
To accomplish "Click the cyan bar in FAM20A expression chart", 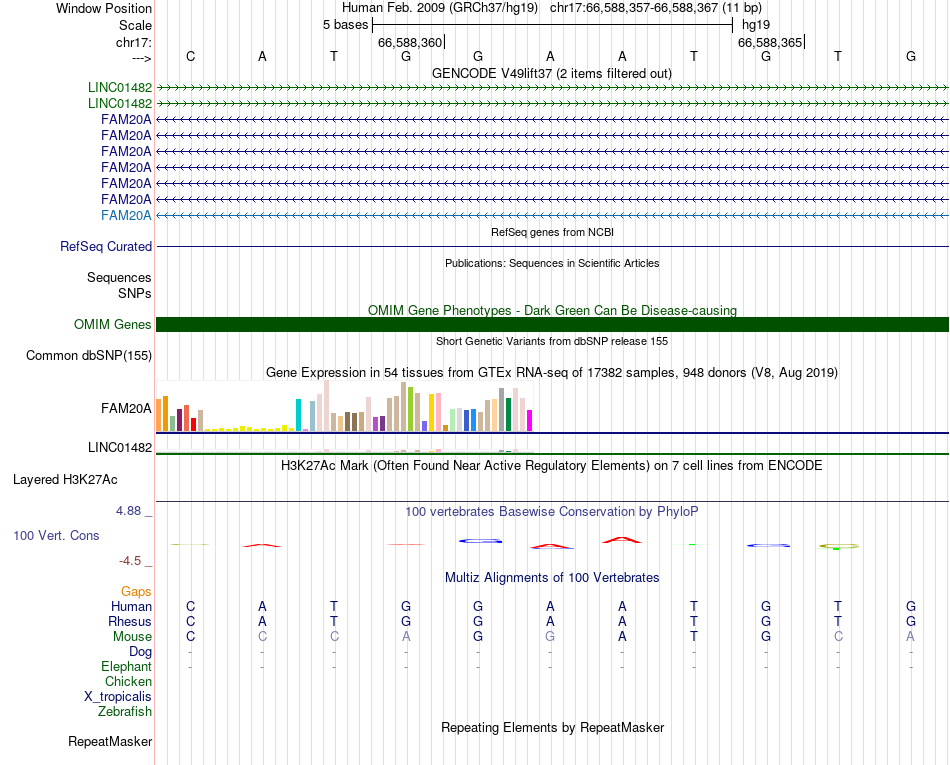I will pos(298,415).
